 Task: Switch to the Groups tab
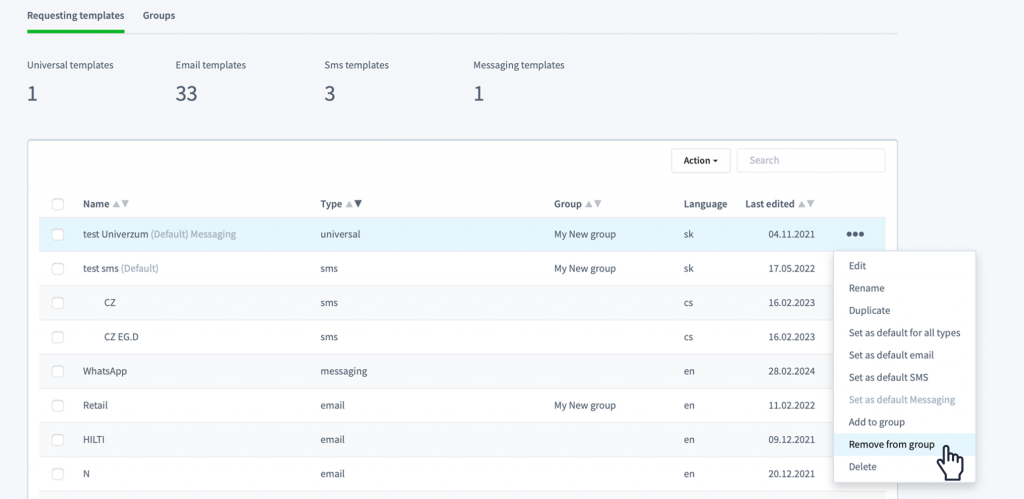point(159,16)
